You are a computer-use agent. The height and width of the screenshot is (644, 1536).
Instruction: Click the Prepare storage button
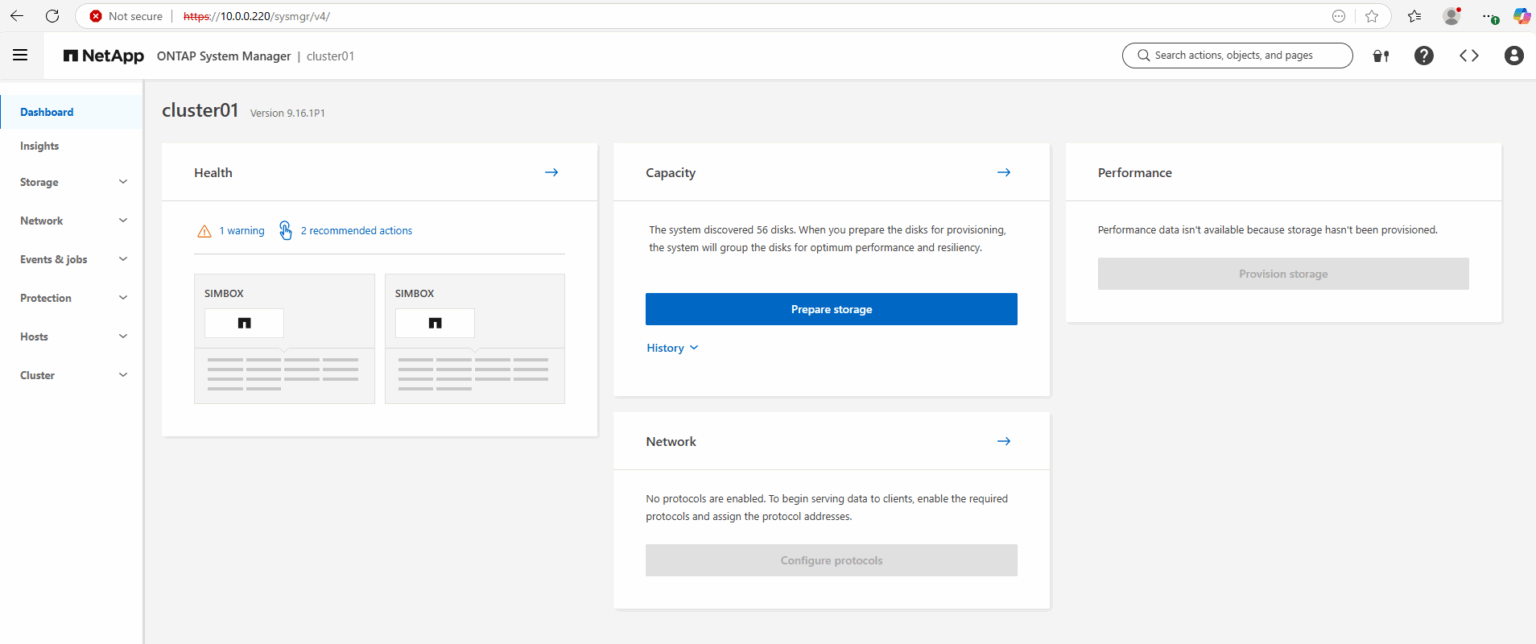[831, 309]
